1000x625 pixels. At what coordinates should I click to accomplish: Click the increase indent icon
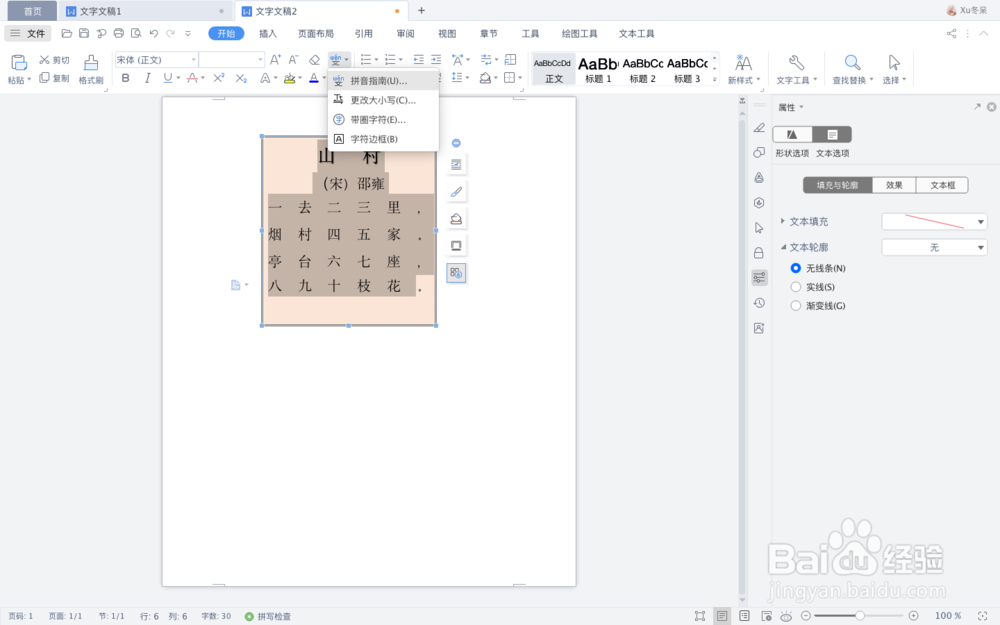point(436,60)
